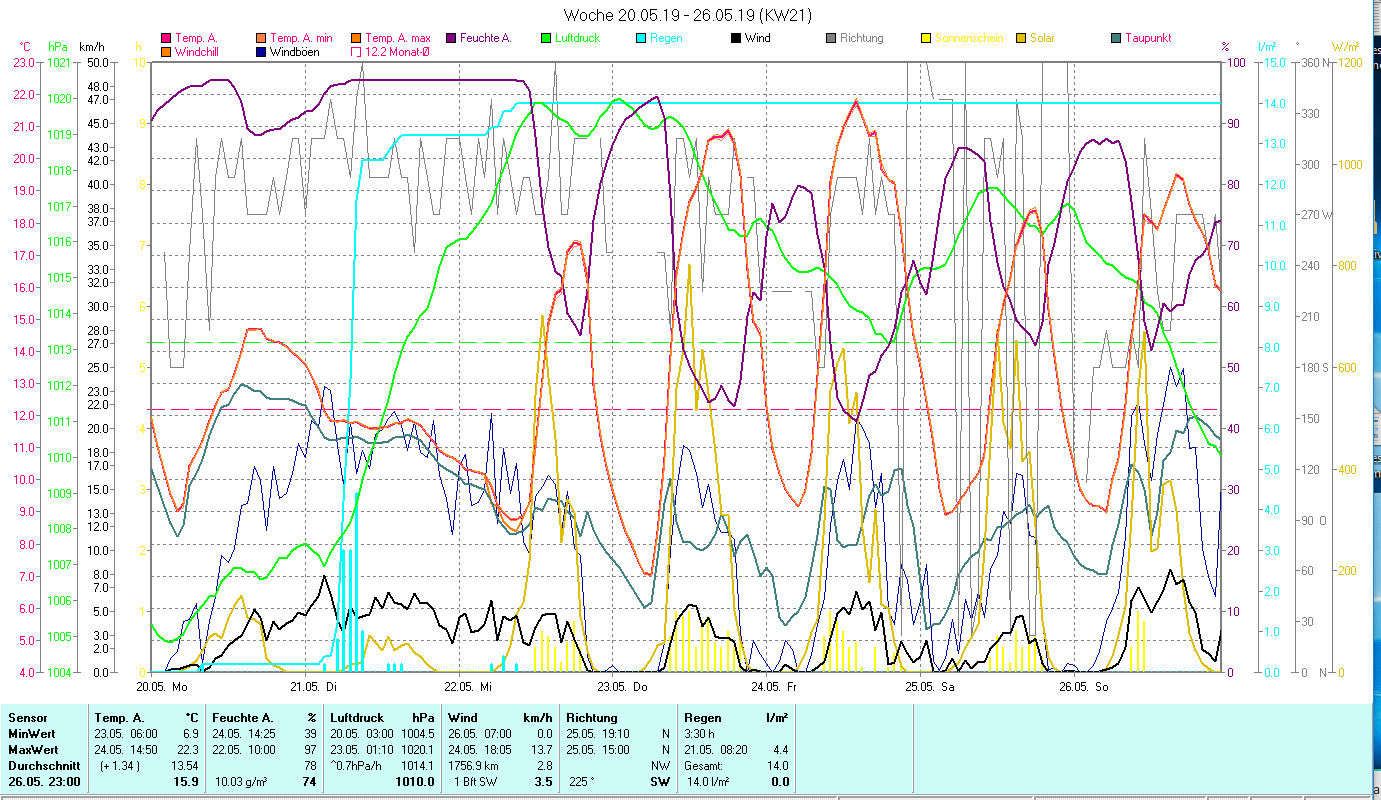
Task: Click the 'Sonnenschein' legend label
Action: pyautogui.click(x=969, y=39)
